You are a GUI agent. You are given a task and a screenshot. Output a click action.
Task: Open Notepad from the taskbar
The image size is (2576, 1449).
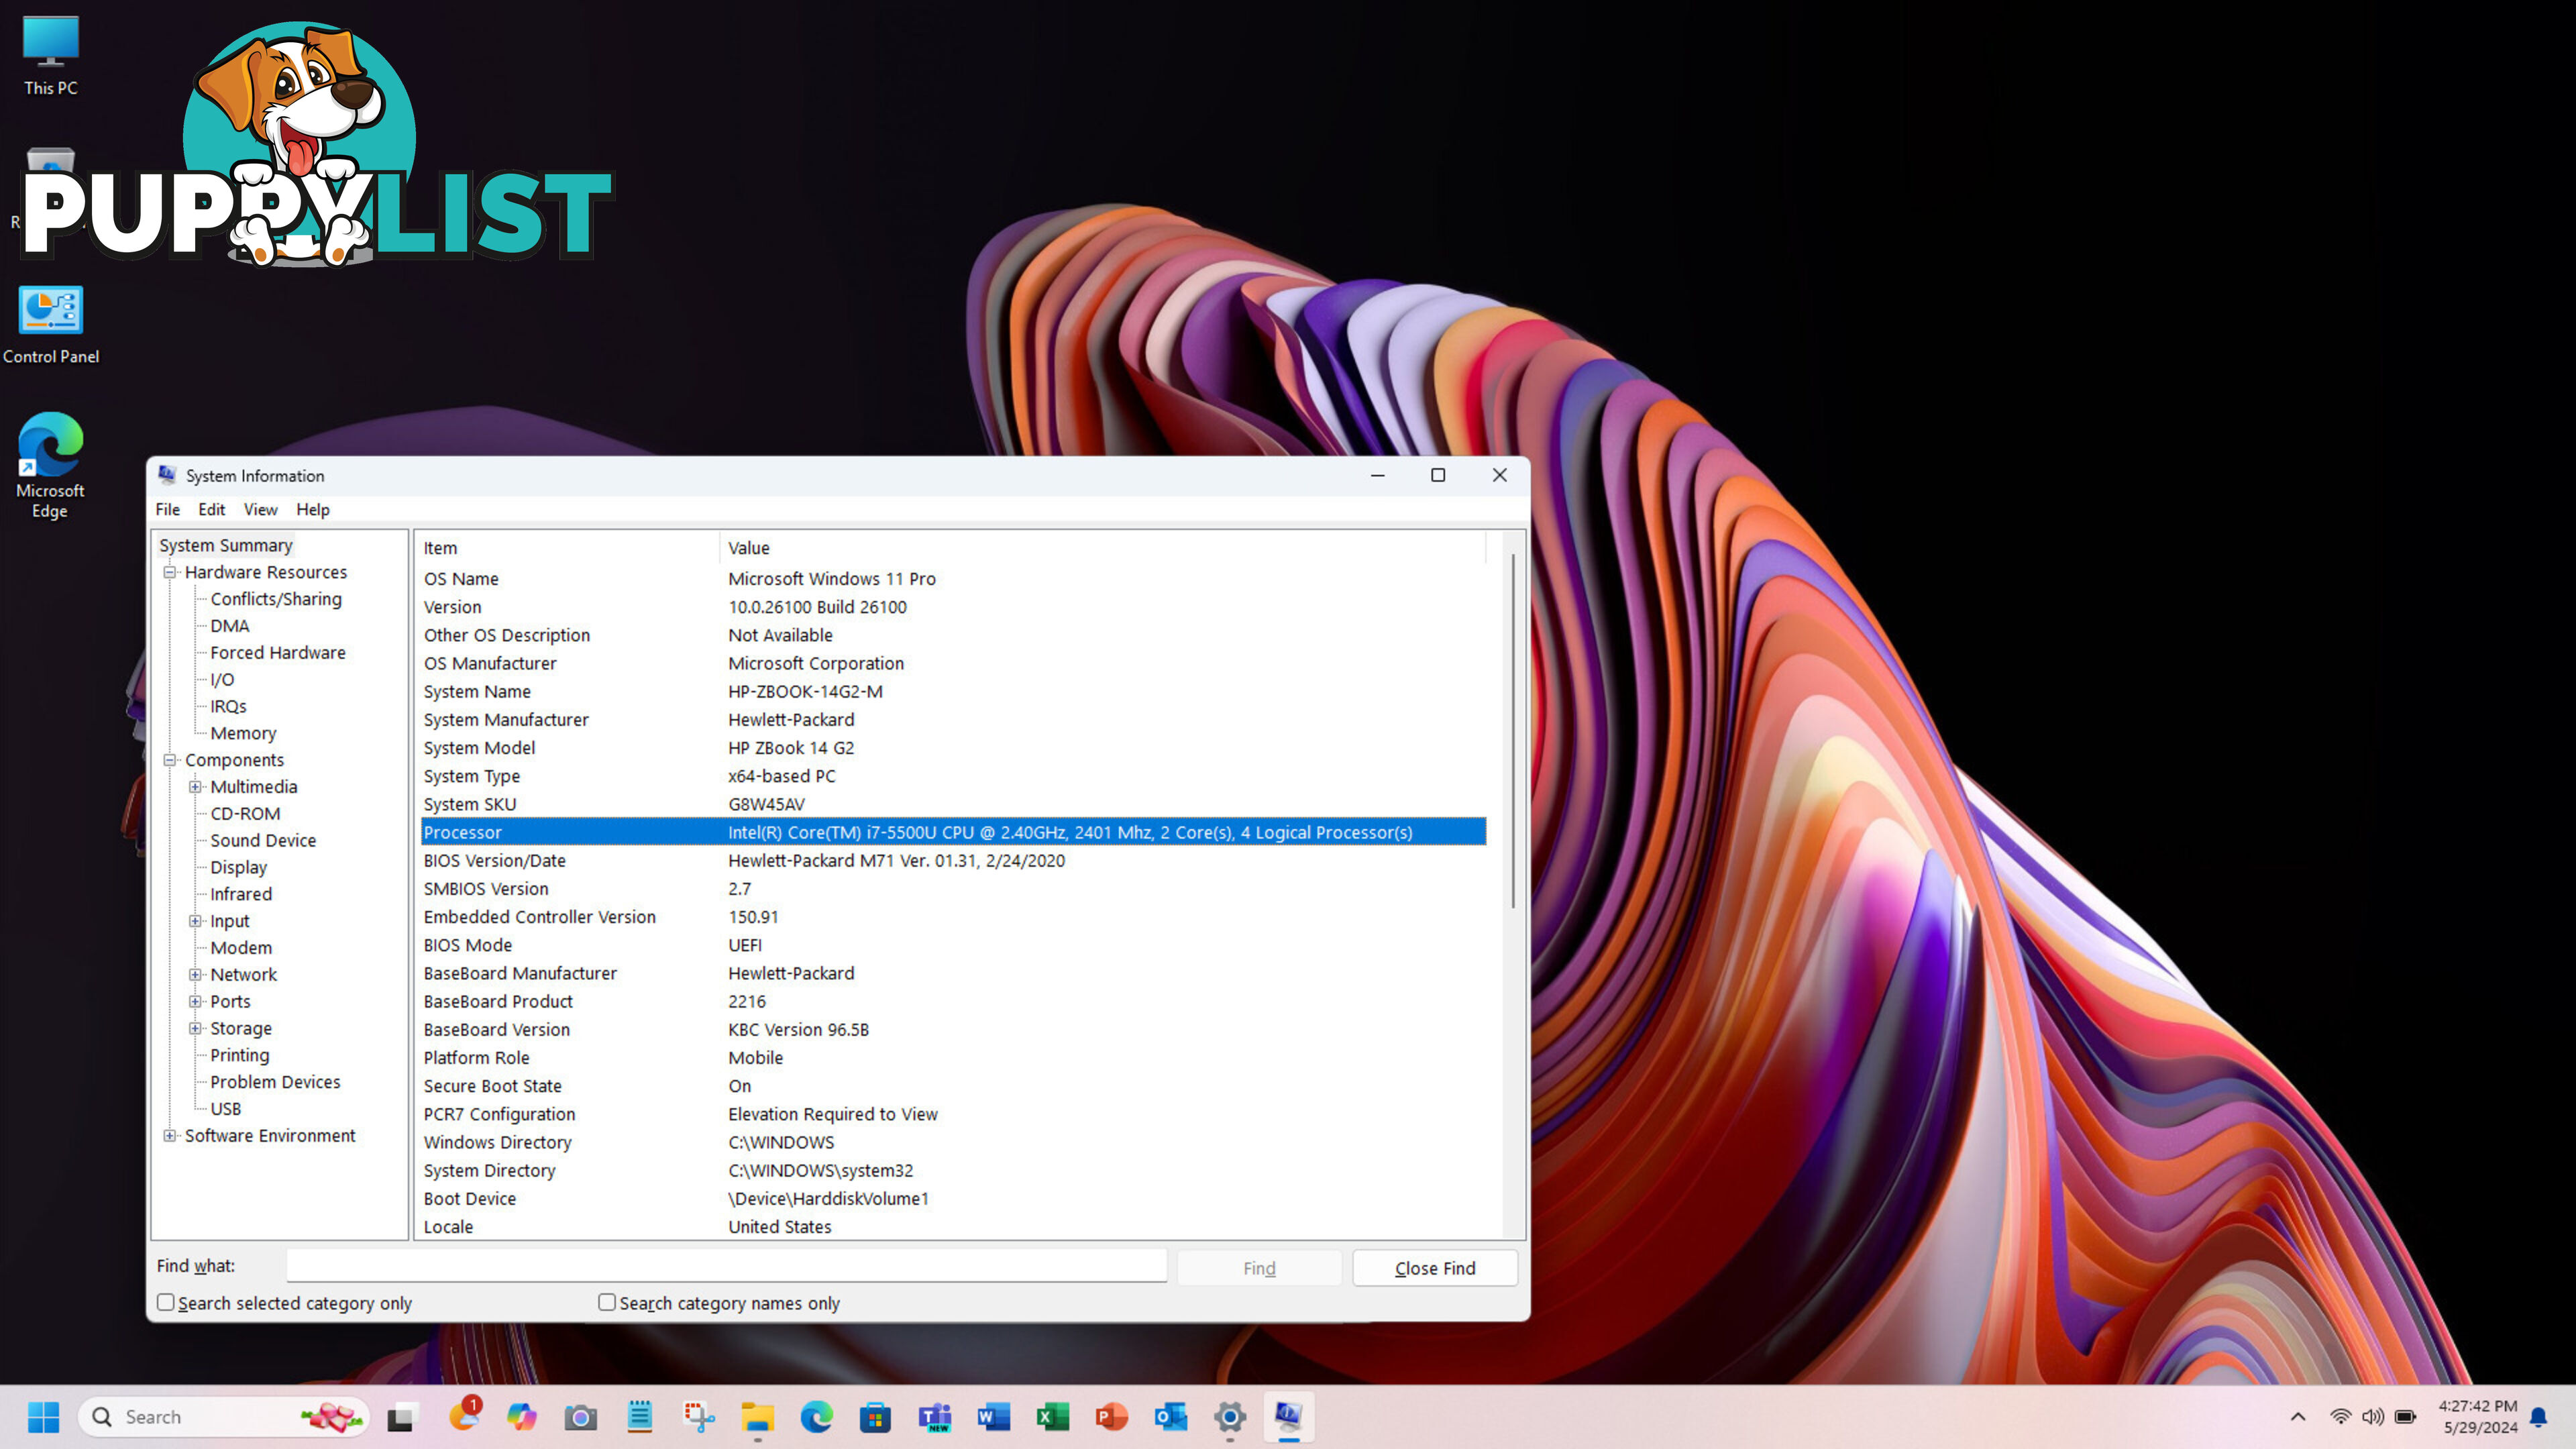639,1417
